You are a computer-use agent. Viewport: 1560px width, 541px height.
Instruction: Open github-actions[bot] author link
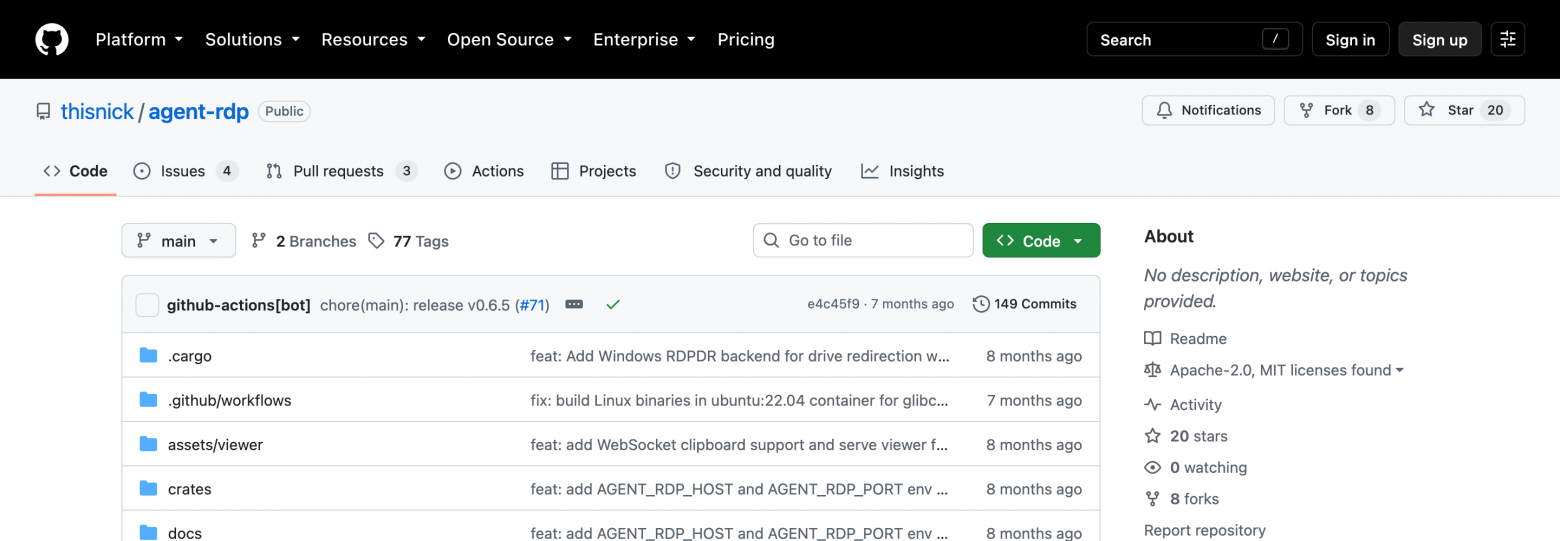[x=239, y=305]
